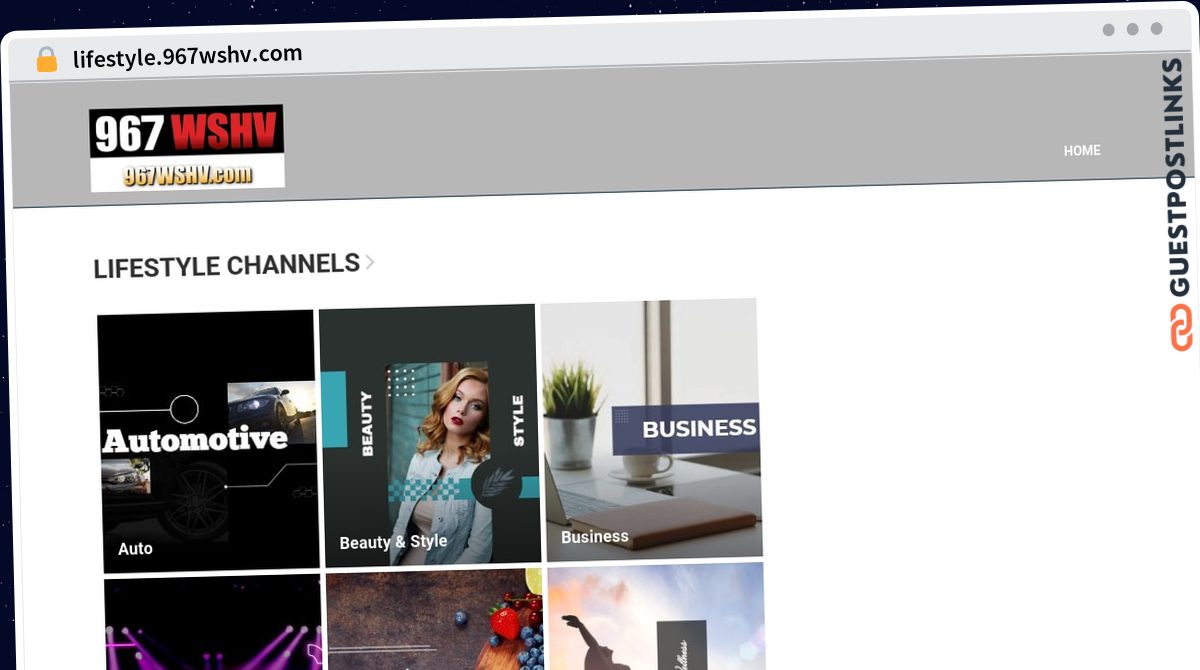Screen dimensions: 1200x670
Task: Expand the chevron after Lifestyle Channels
Action: tap(370, 262)
